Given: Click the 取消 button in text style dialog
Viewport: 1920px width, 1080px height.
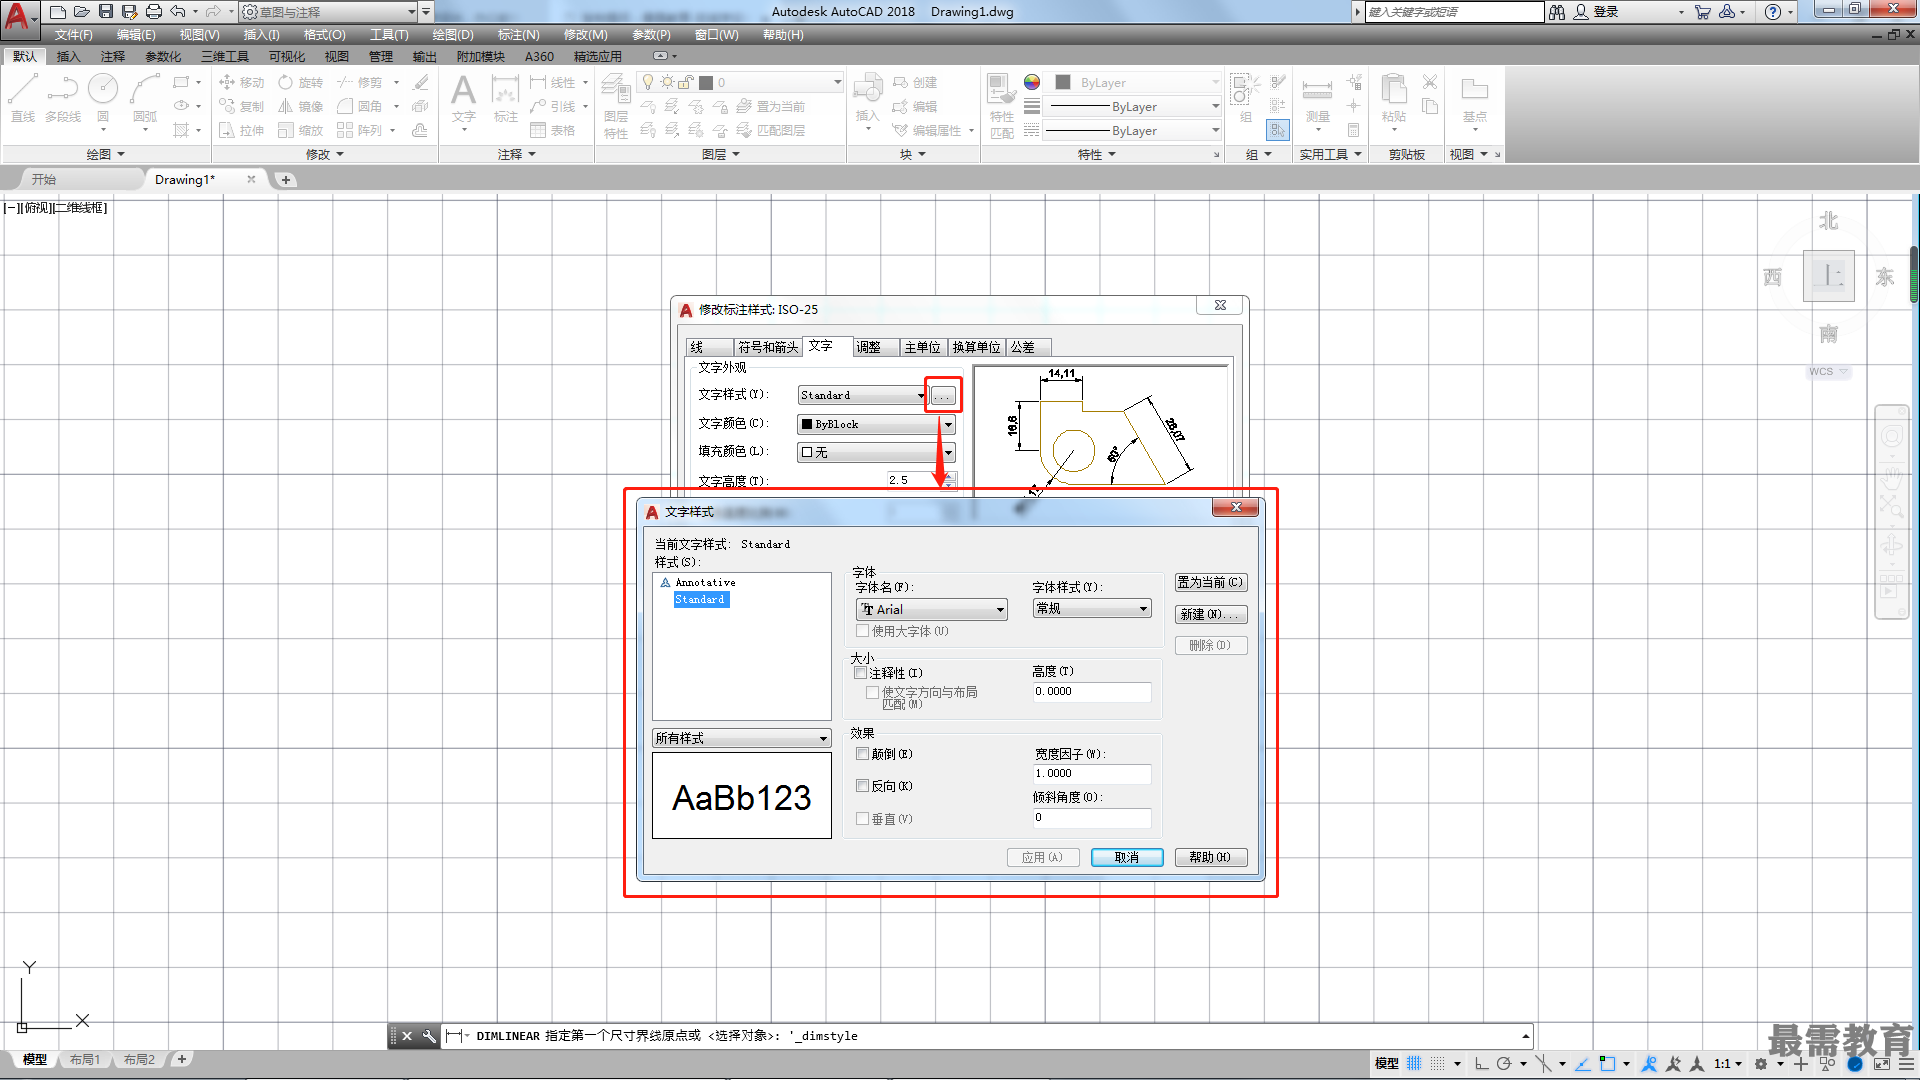Looking at the screenshot, I should (x=1126, y=857).
